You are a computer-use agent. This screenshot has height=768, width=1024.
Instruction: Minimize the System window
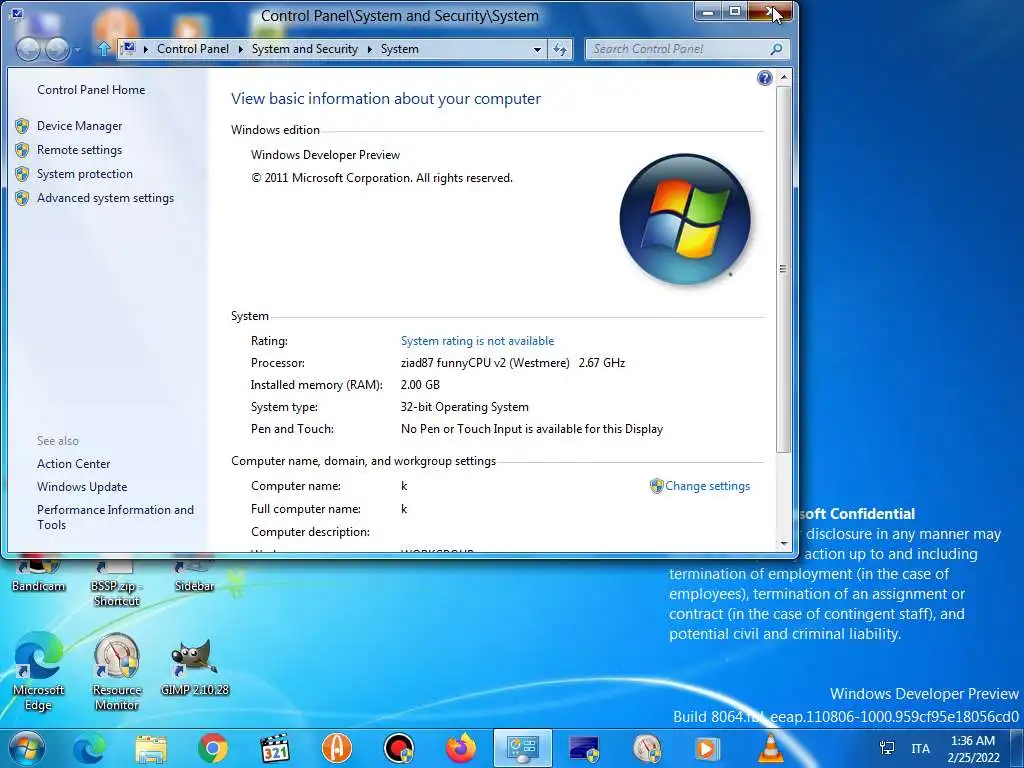707,11
